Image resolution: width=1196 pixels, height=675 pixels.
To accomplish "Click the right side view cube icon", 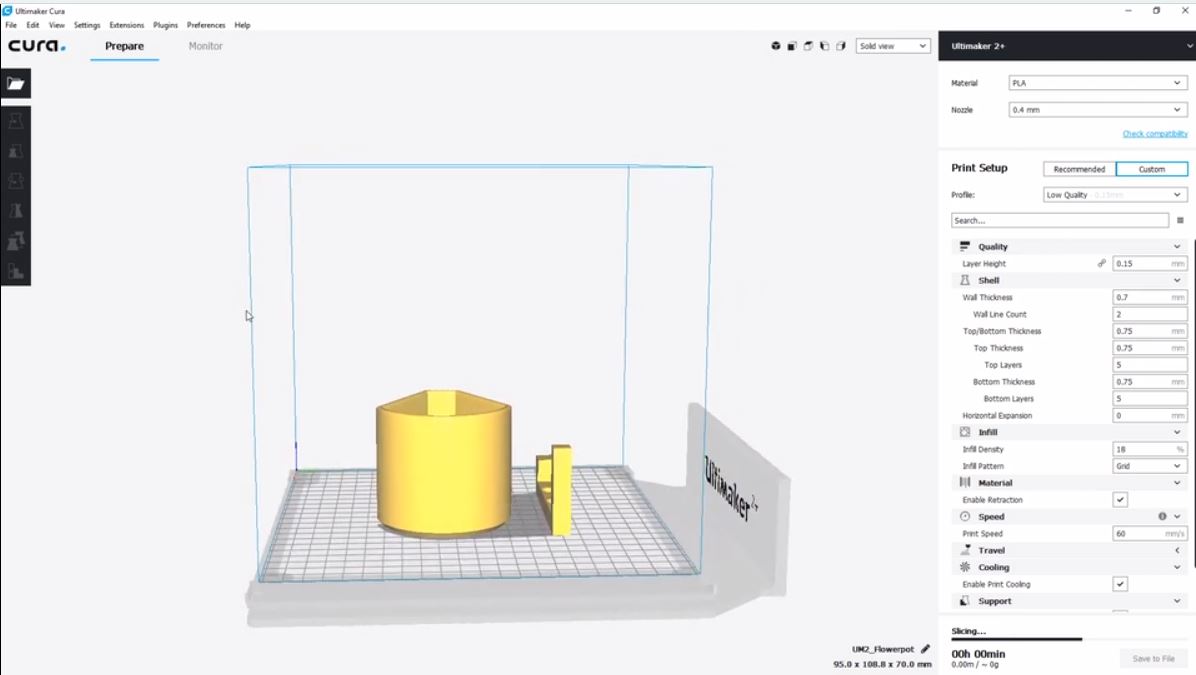I will (x=841, y=46).
